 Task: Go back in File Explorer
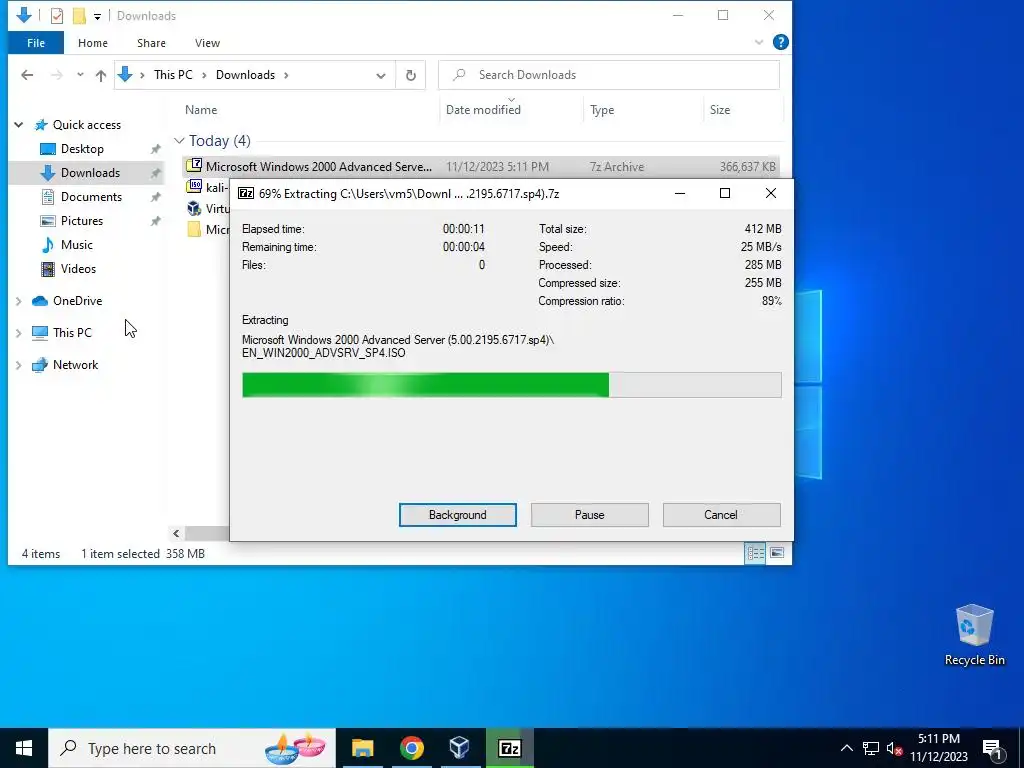coord(27,75)
